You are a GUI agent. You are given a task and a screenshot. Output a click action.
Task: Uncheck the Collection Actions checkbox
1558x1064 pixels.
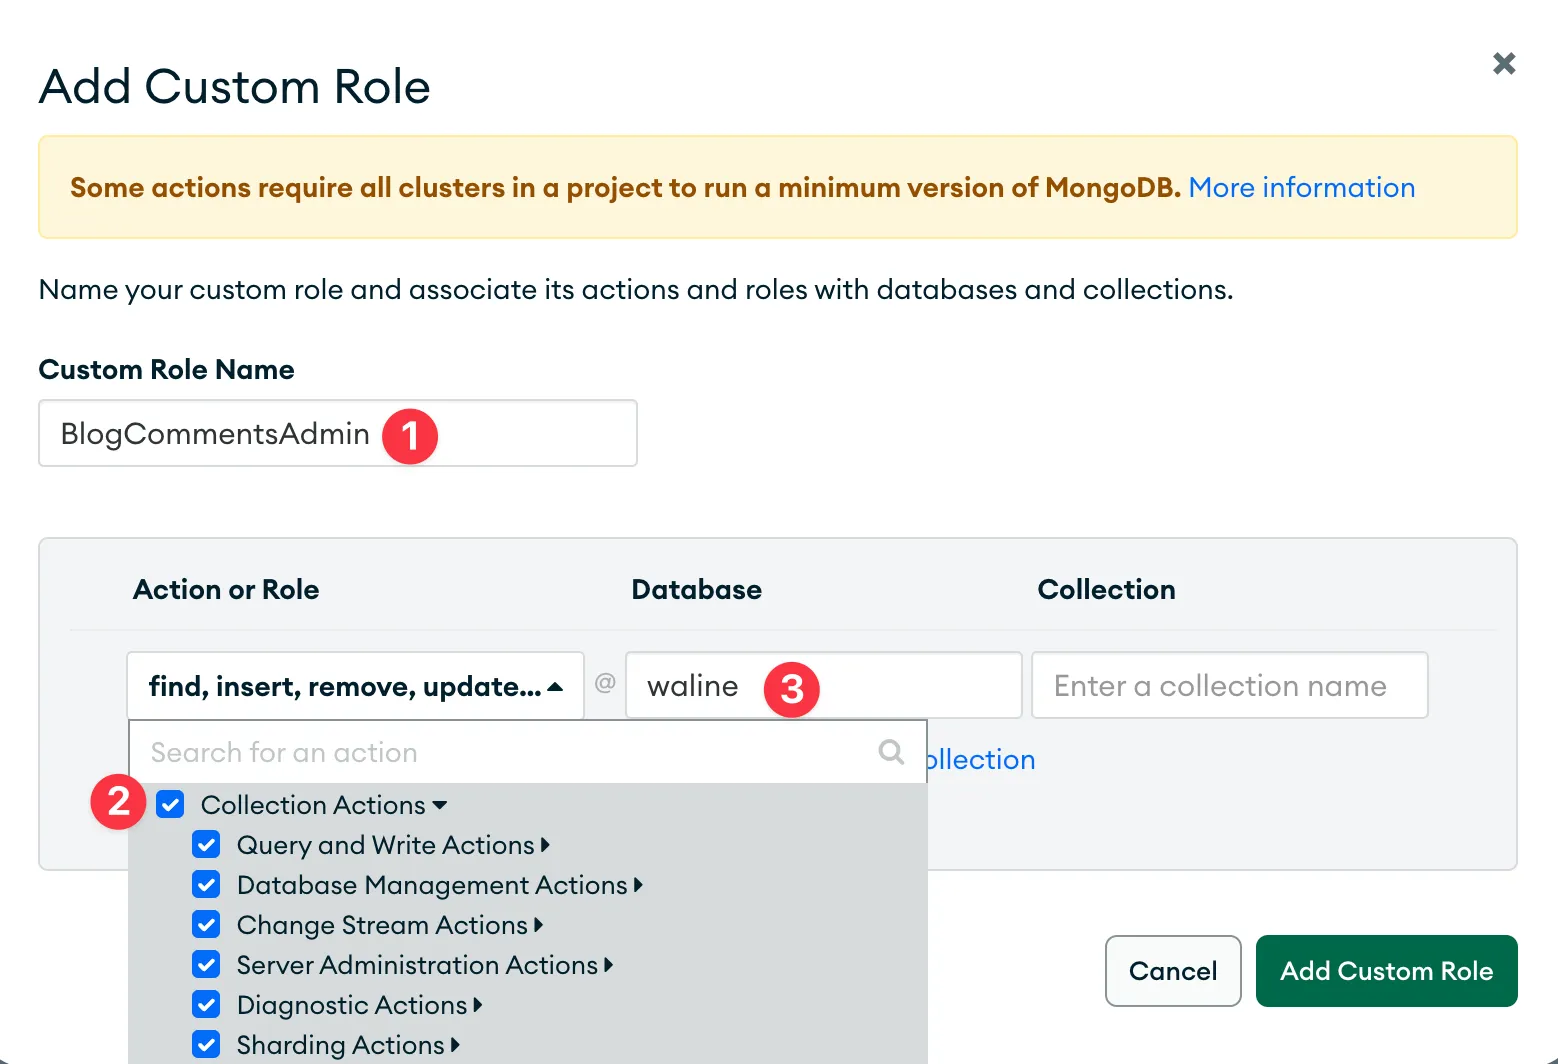(x=171, y=804)
